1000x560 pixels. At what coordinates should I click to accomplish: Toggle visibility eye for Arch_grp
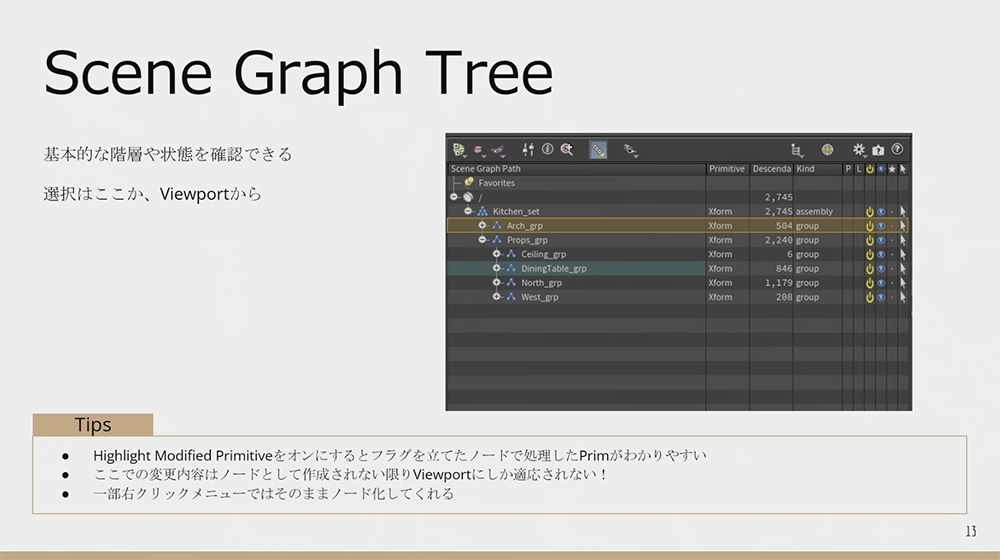881,226
